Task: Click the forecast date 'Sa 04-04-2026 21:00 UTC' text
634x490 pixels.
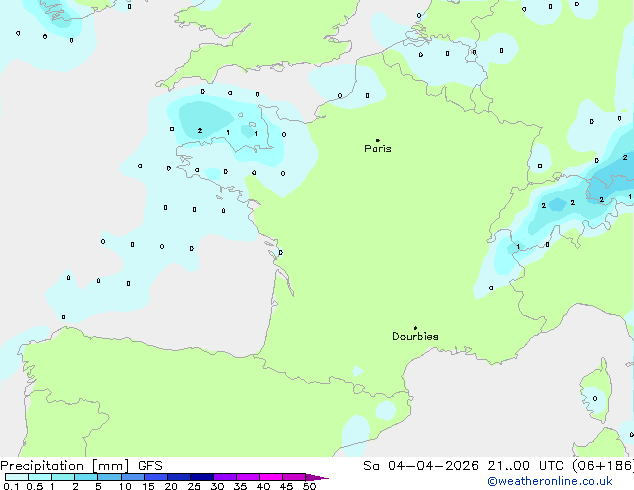Action: tap(463, 466)
